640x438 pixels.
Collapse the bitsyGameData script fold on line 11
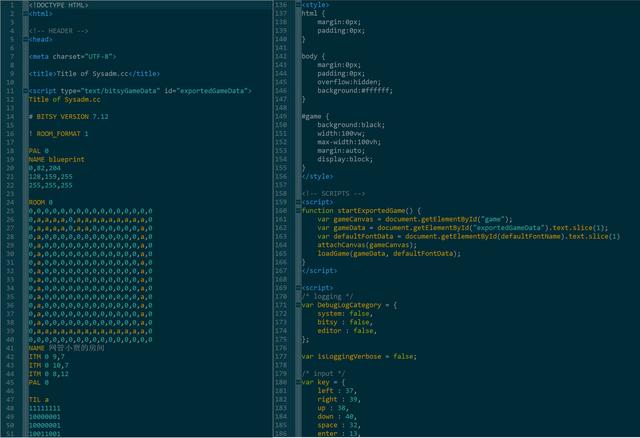[x=26, y=91]
